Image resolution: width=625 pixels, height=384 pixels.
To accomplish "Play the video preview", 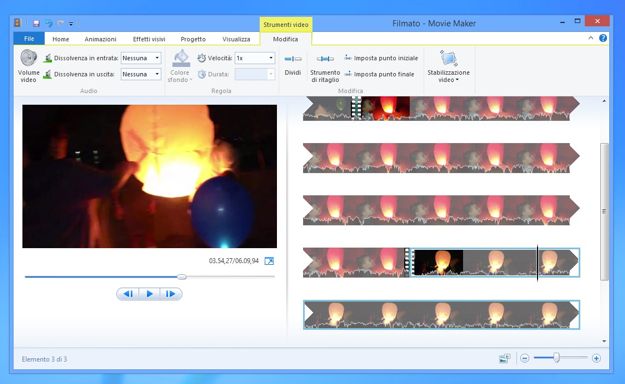I will (x=149, y=294).
